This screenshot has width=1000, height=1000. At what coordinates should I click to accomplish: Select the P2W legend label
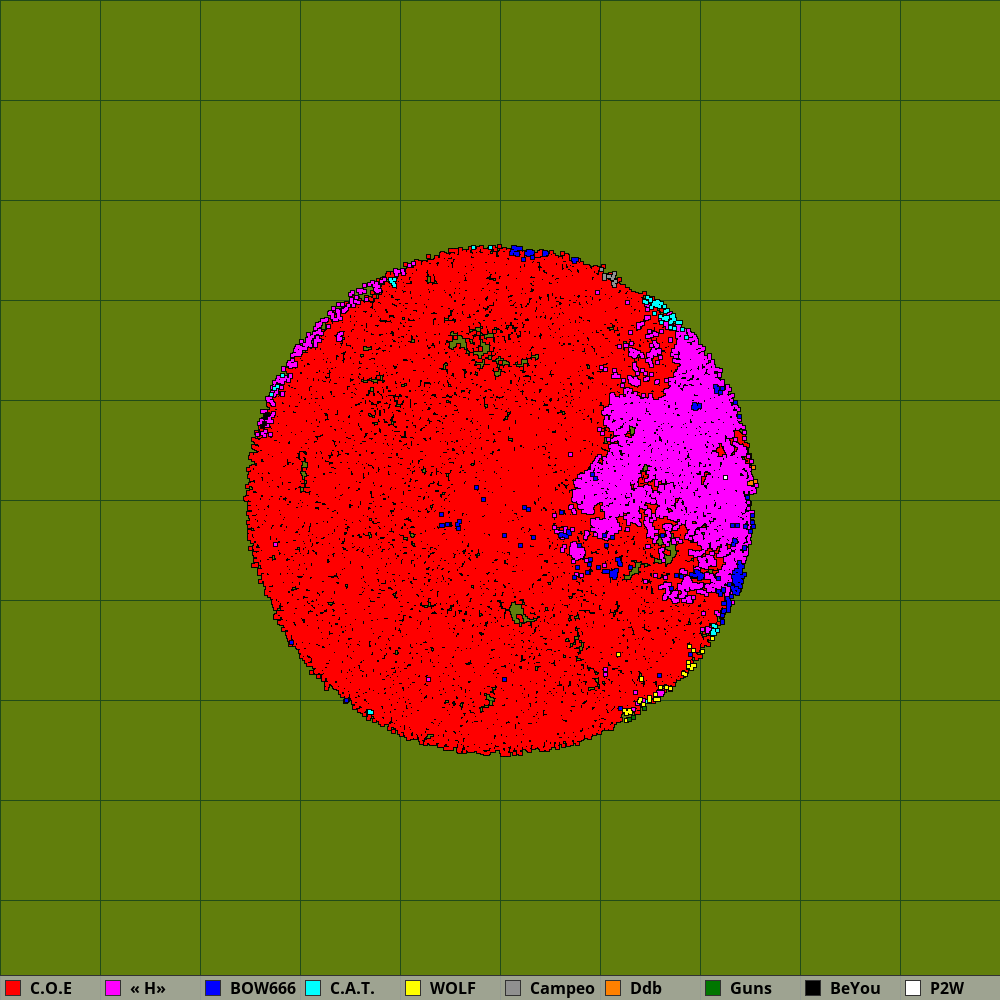(x=947, y=988)
